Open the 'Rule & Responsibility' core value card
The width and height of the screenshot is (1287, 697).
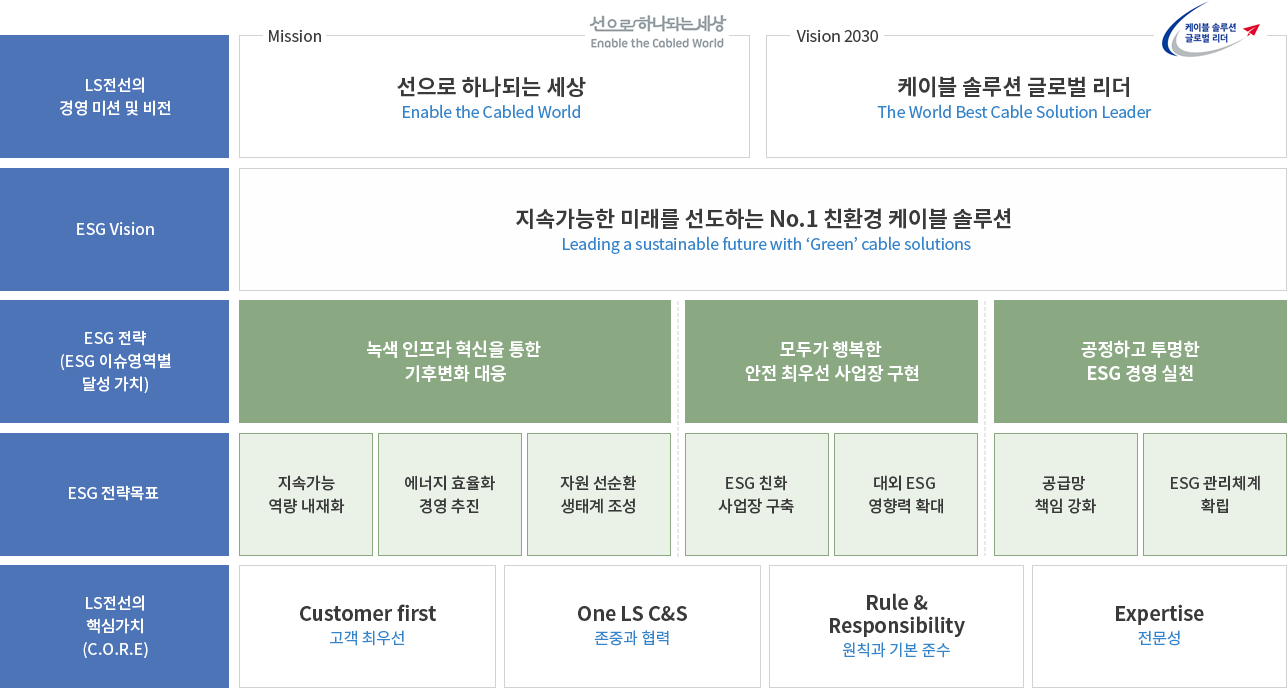[896, 626]
